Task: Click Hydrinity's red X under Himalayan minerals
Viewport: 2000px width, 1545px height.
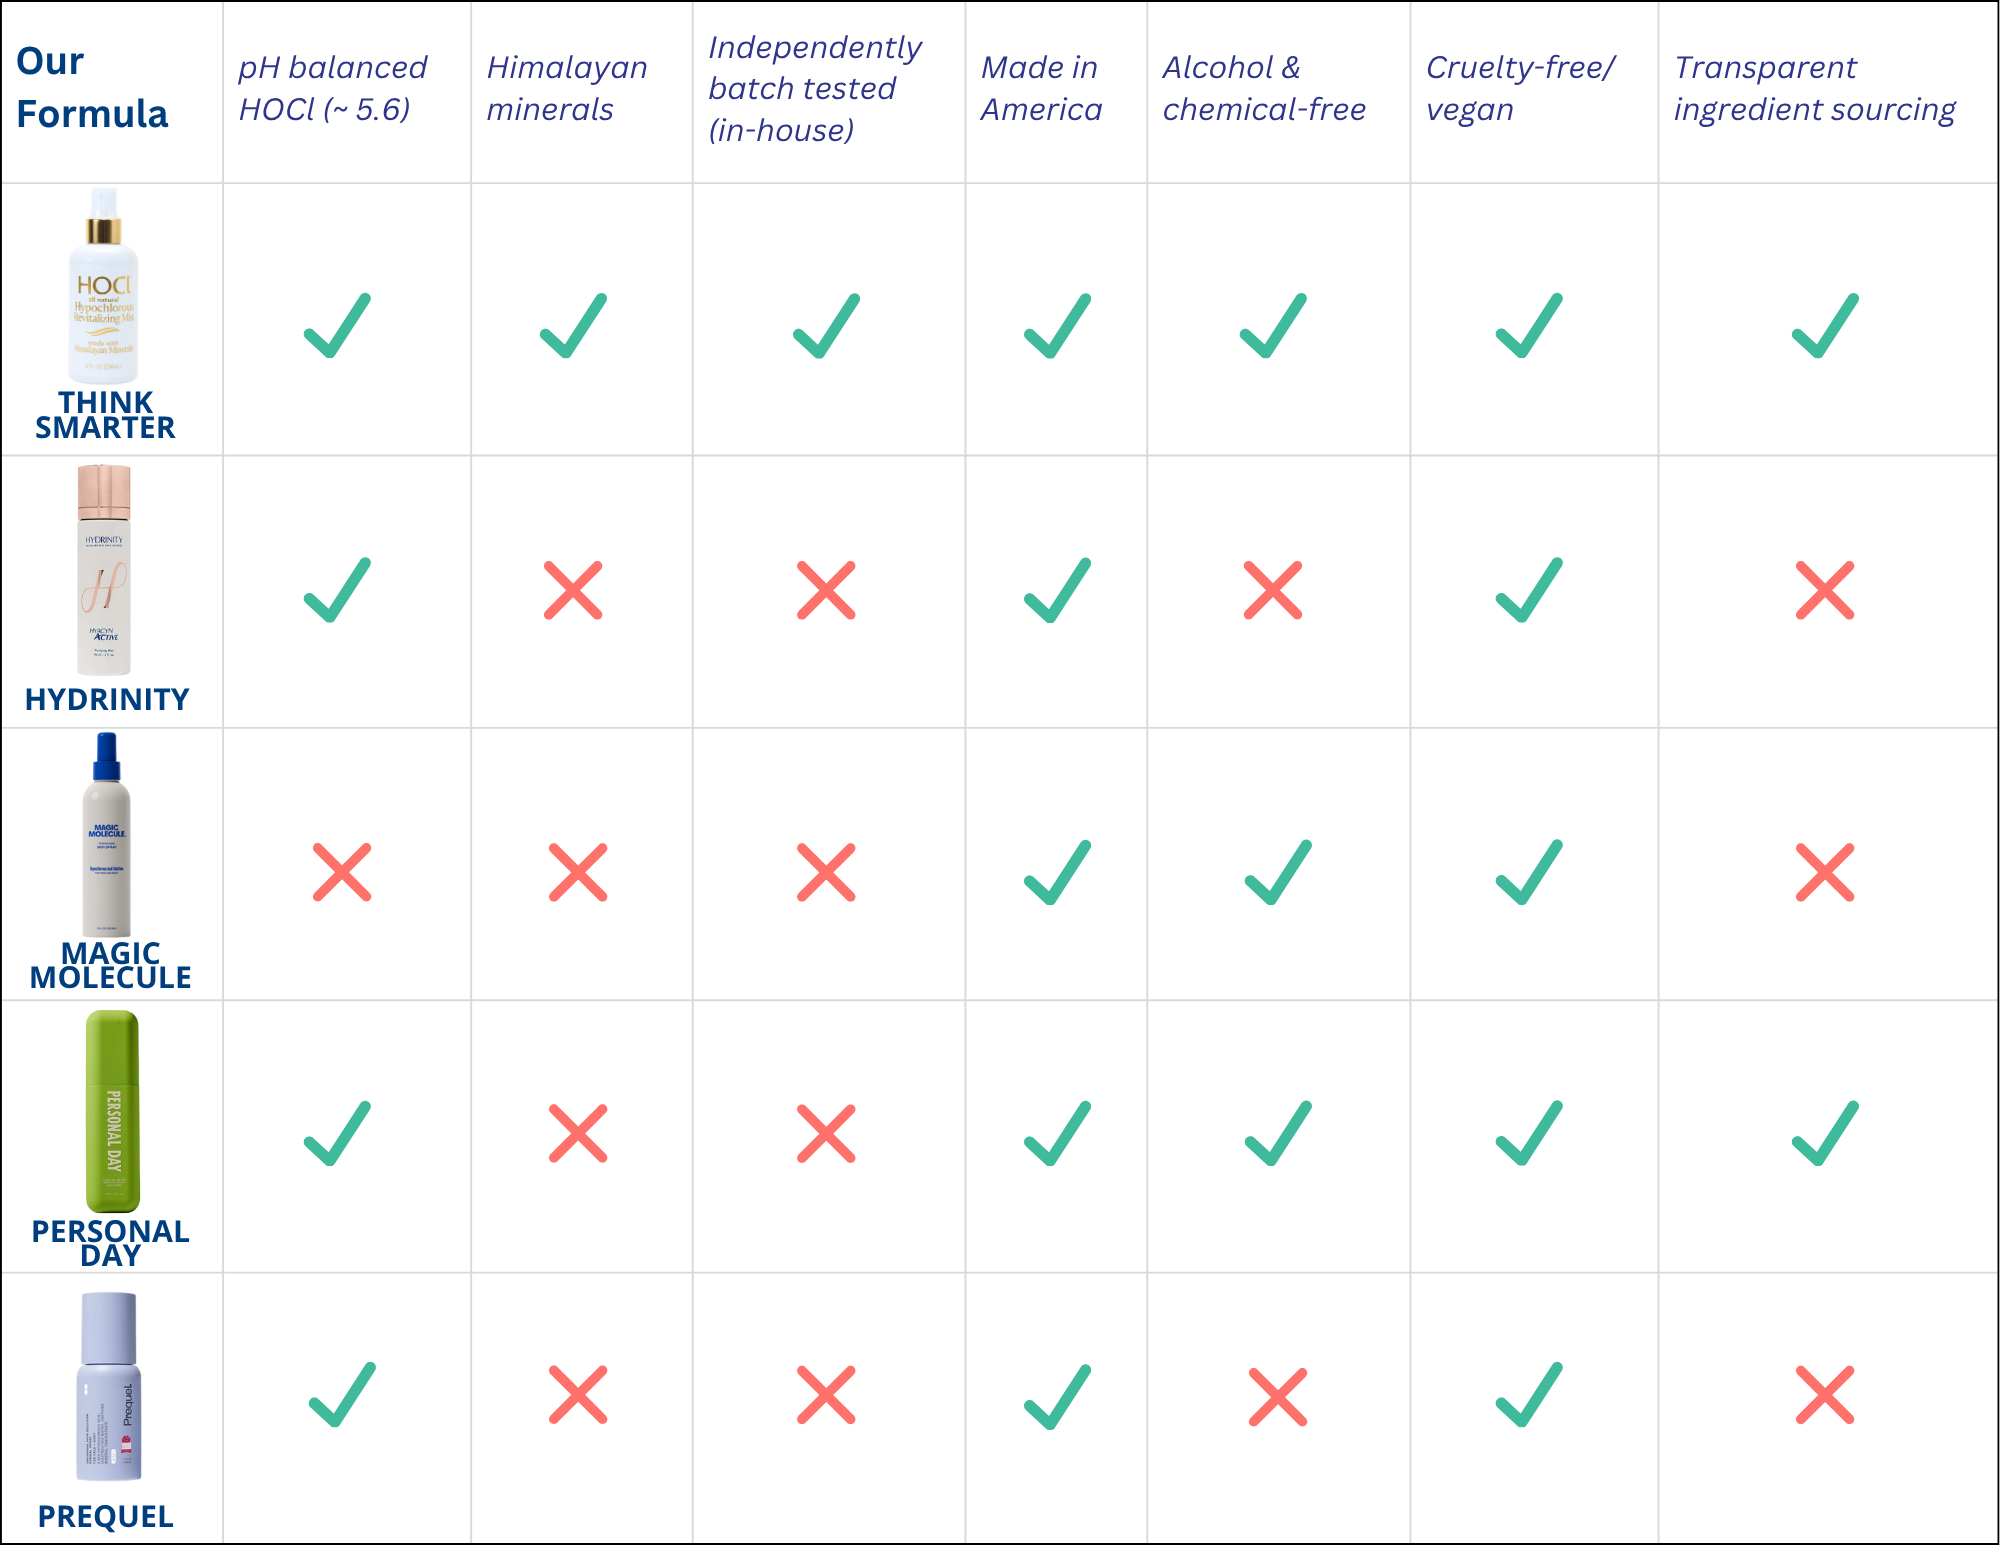Action: [573, 590]
